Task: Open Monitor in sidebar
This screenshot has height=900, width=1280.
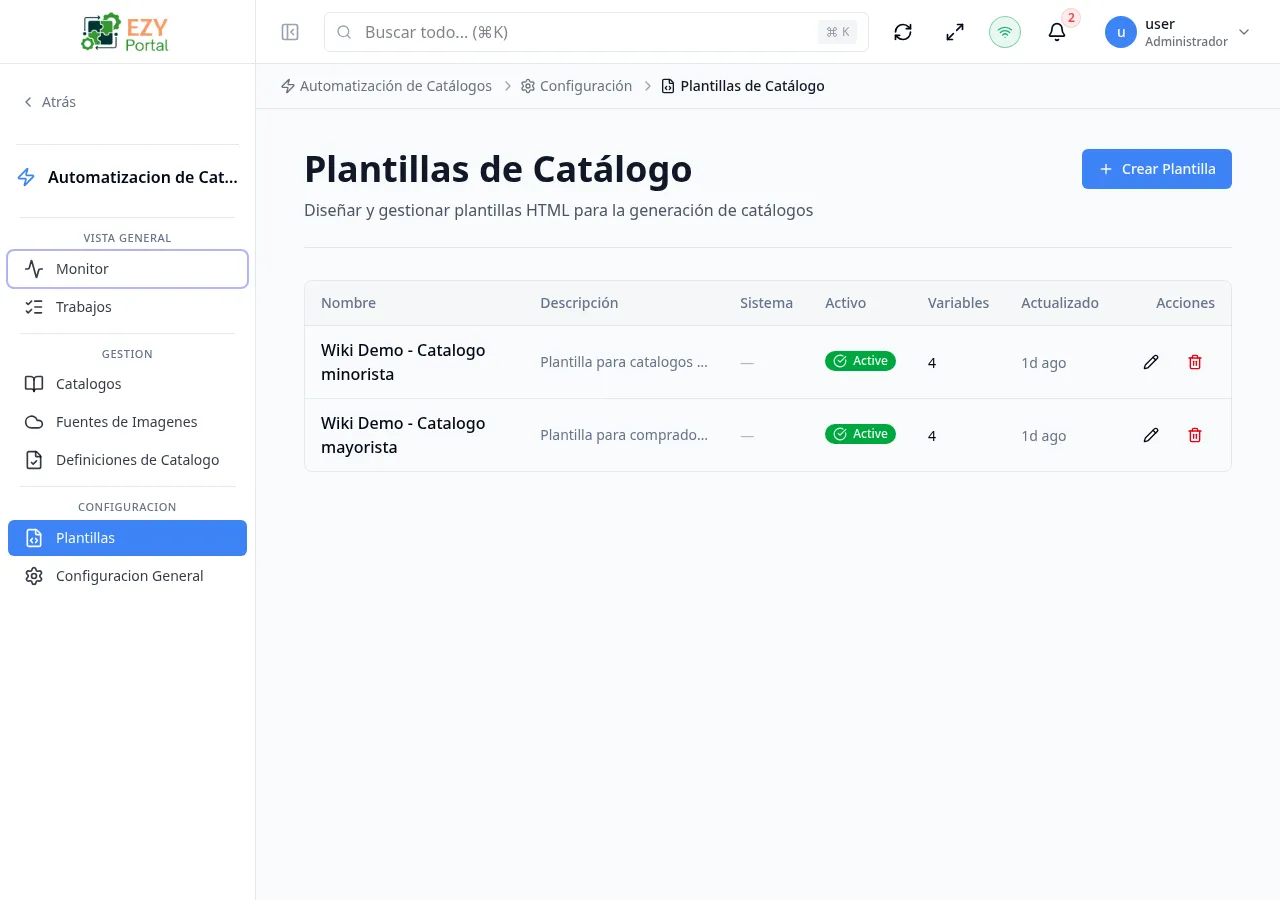Action: click(127, 269)
